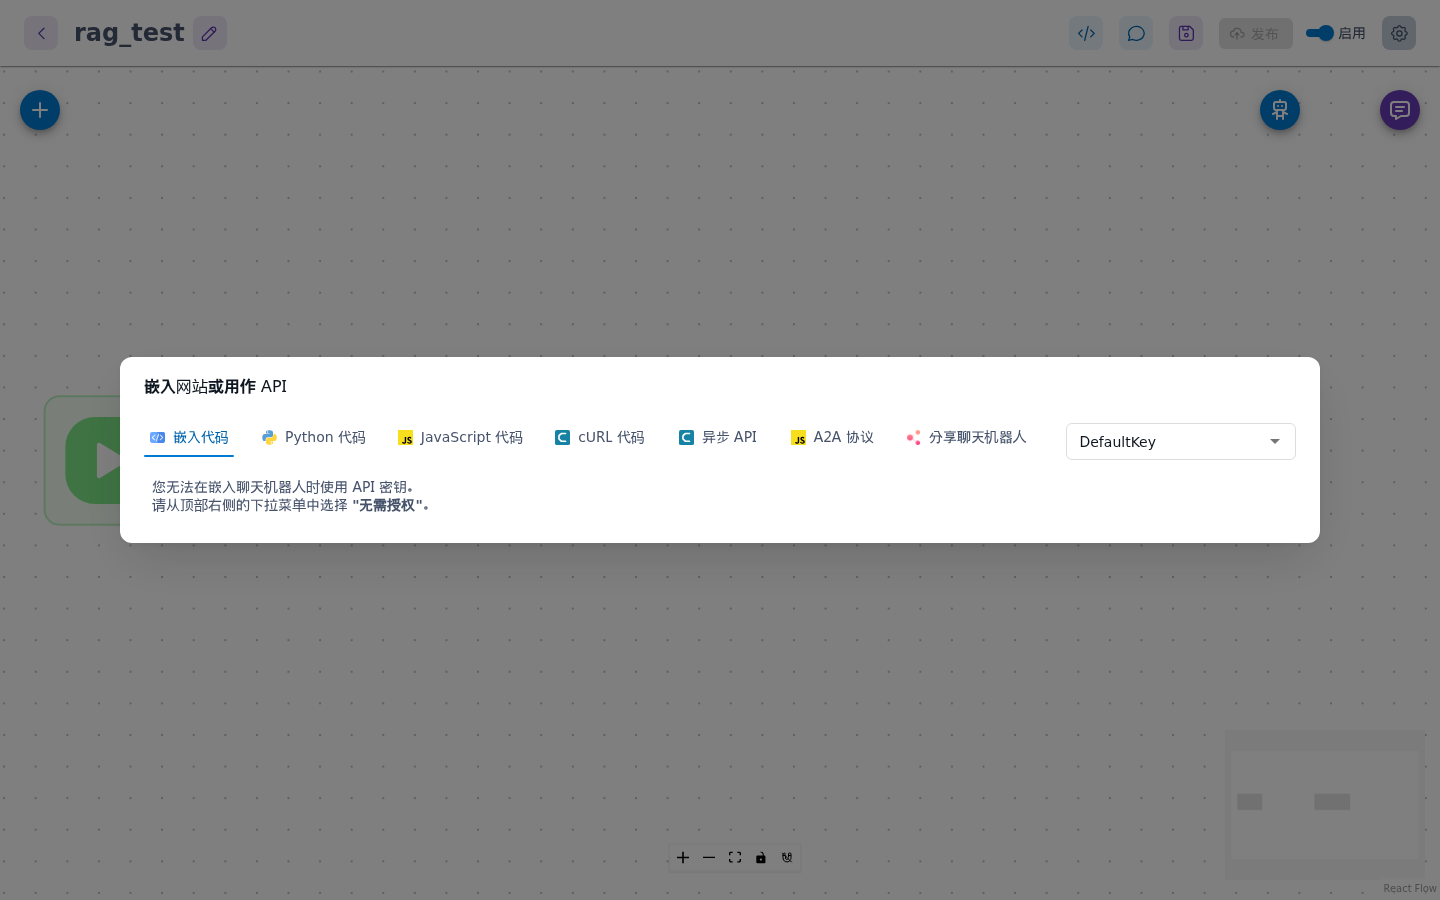
Task: Click the blue plus add-node button
Action: (40, 110)
